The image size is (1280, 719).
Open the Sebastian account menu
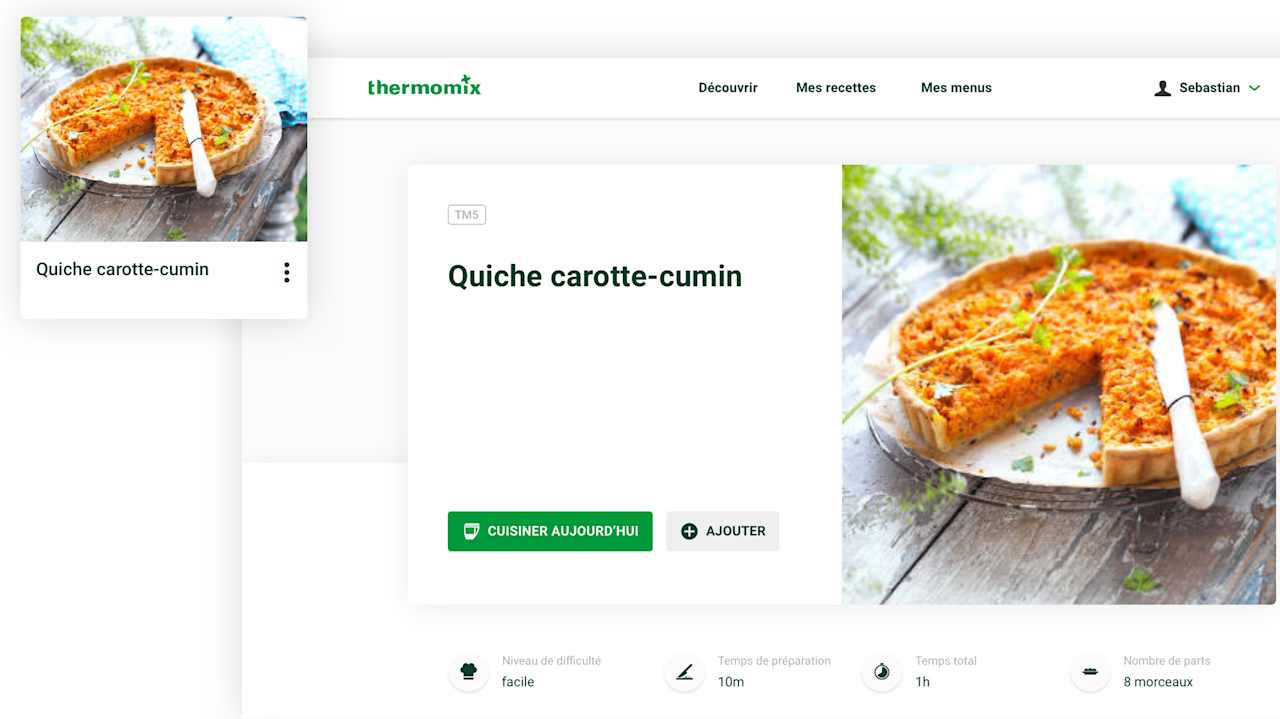[1207, 88]
